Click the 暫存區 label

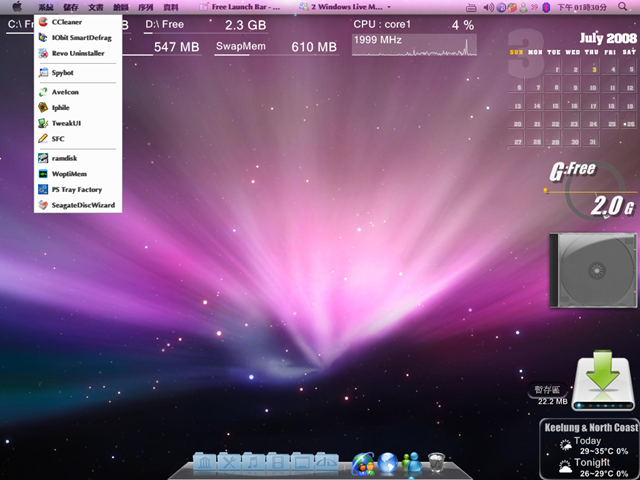coord(547,390)
